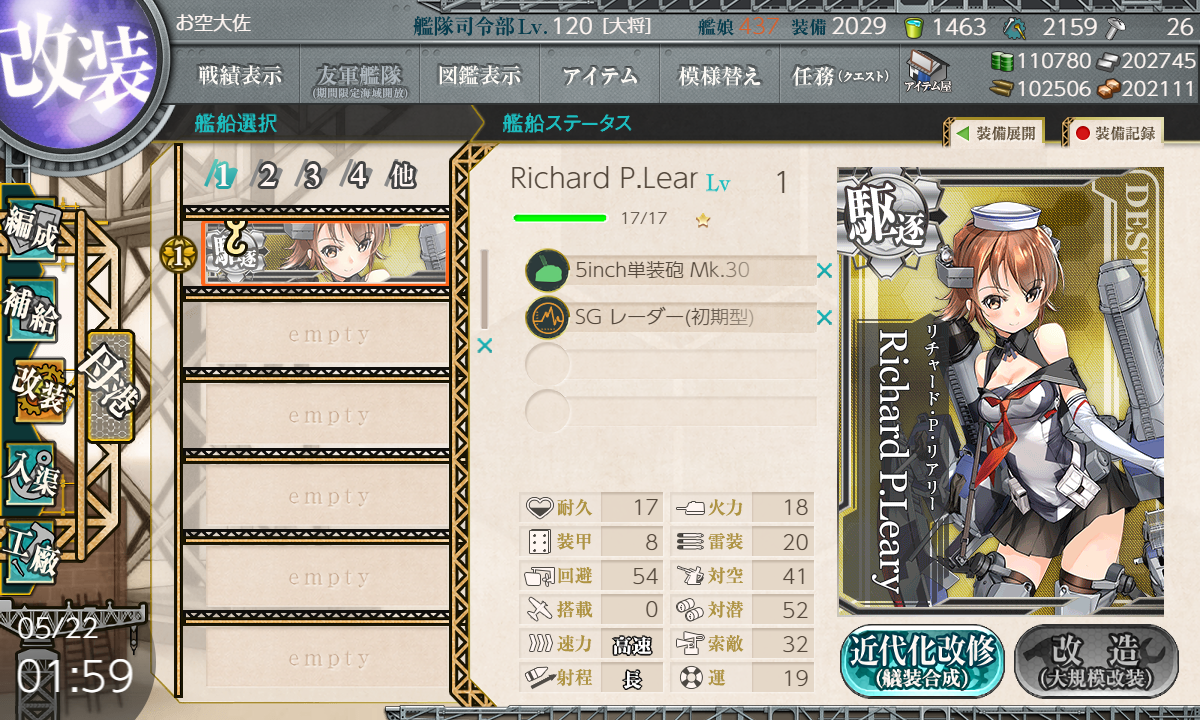Switch to the 他 (other) fleet tab
The width and height of the screenshot is (1200, 720).
[402, 176]
